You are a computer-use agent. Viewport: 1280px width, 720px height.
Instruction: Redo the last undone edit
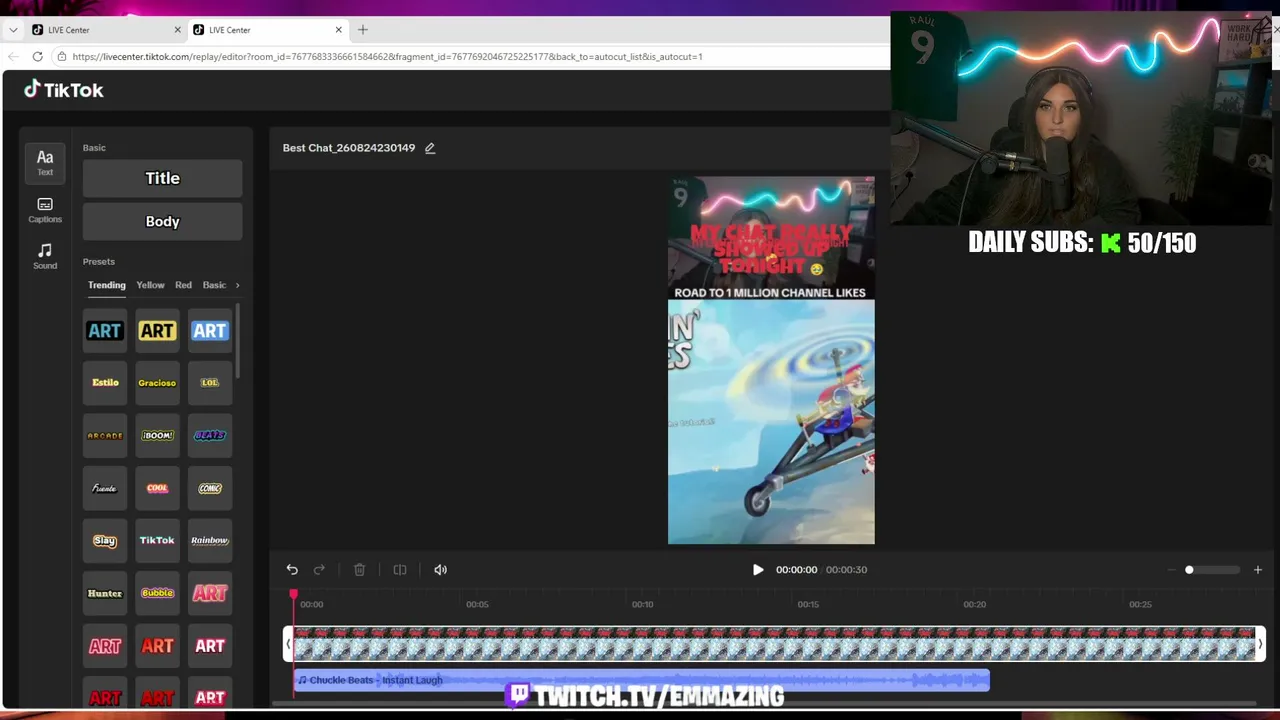(319, 570)
